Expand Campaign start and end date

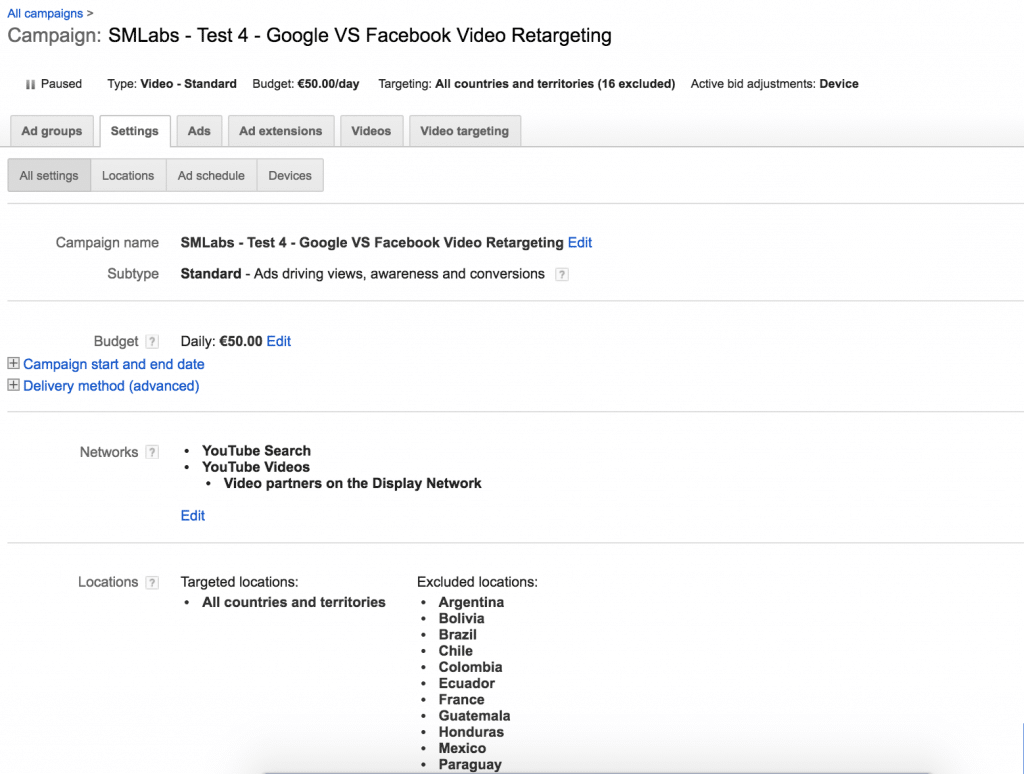coord(13,363)
